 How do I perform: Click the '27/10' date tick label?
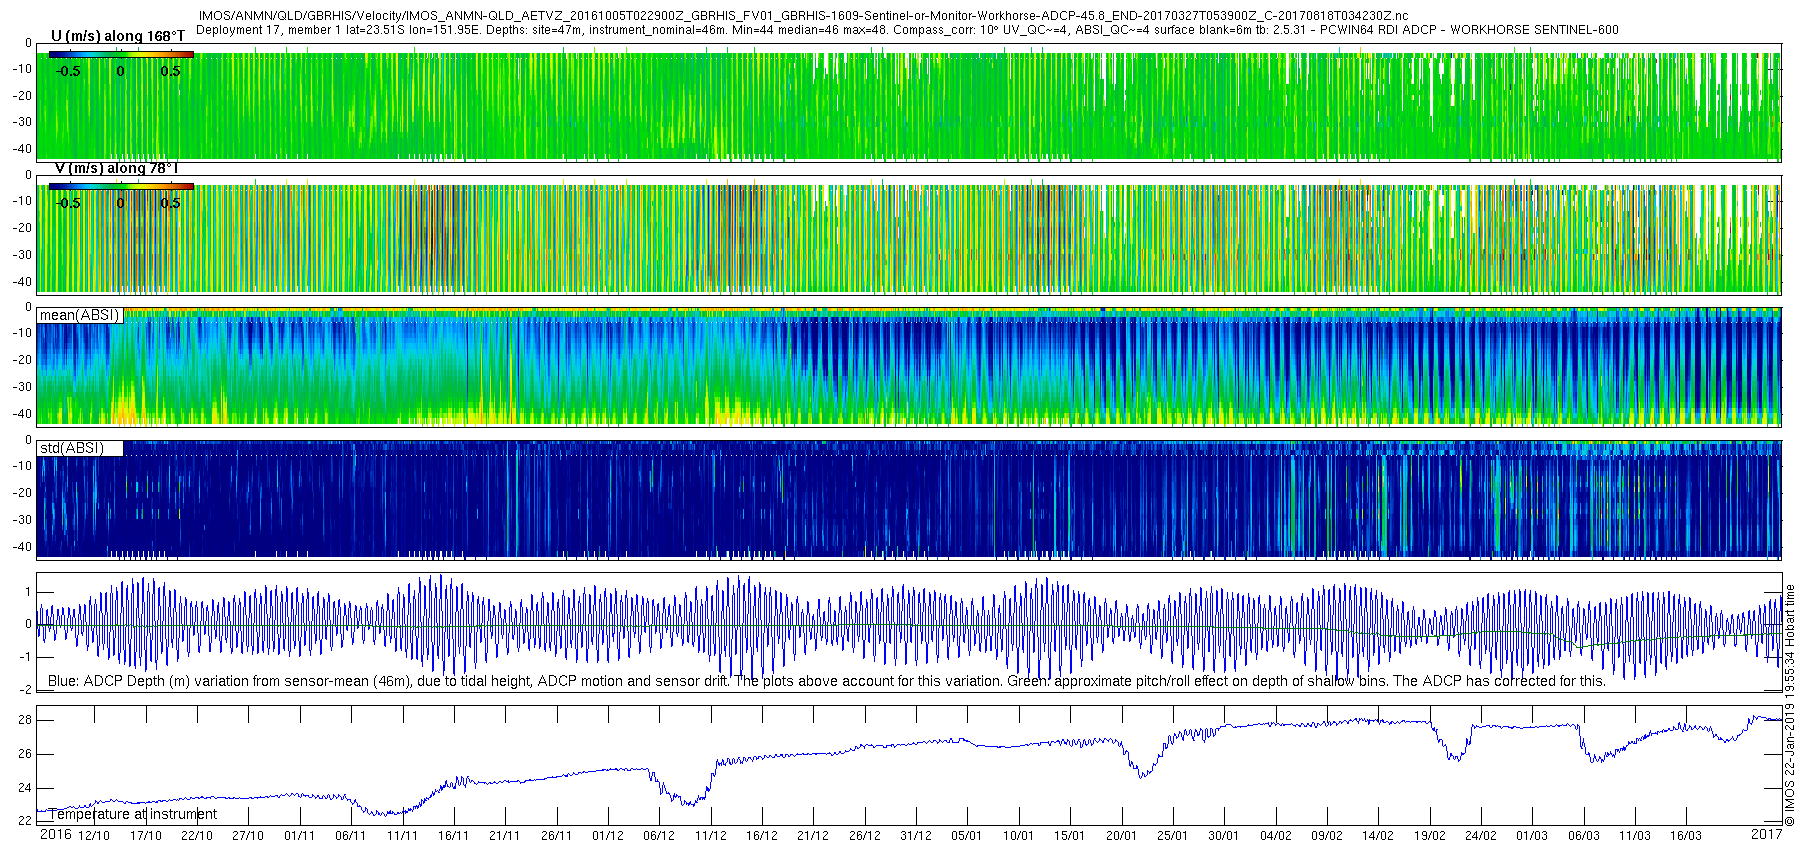point(248,836)
